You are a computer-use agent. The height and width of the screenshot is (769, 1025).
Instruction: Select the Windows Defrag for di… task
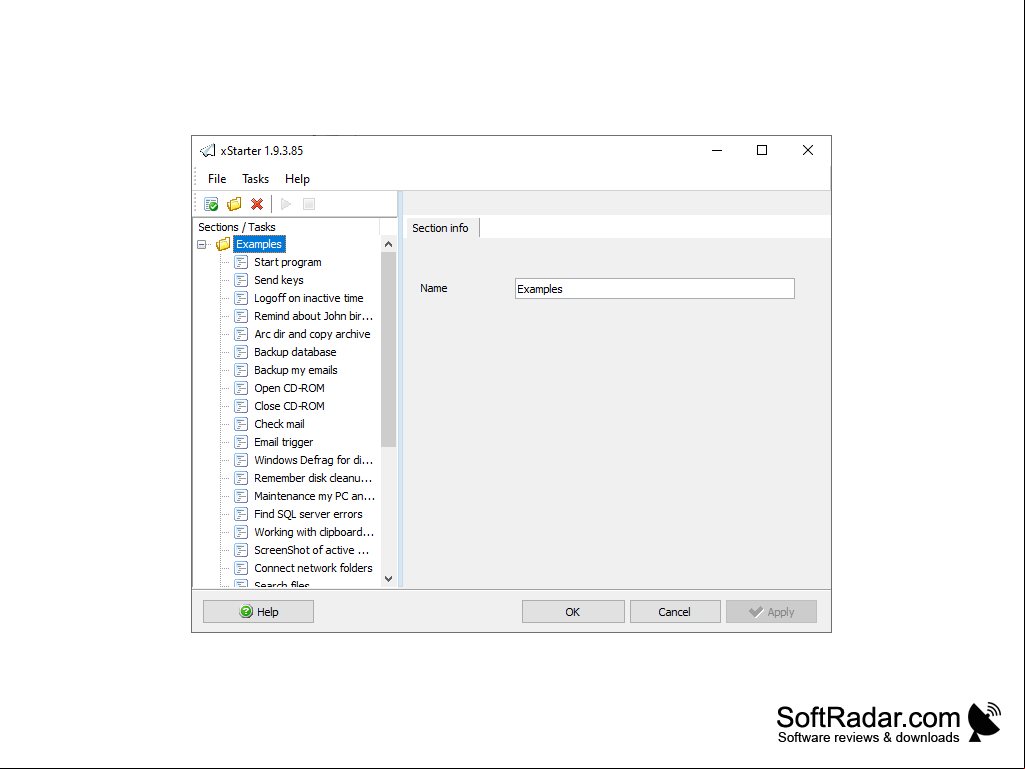[314, 460]
